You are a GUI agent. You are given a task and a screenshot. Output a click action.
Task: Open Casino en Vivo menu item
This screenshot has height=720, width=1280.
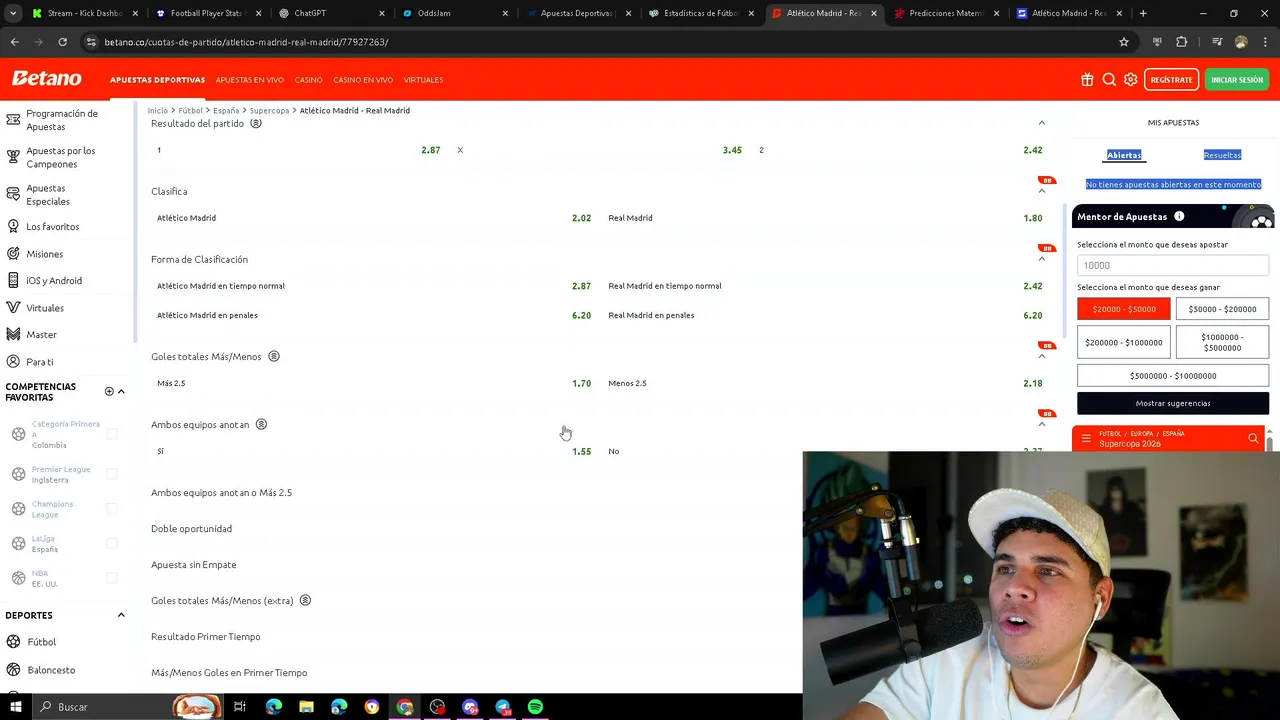(363, 80)
